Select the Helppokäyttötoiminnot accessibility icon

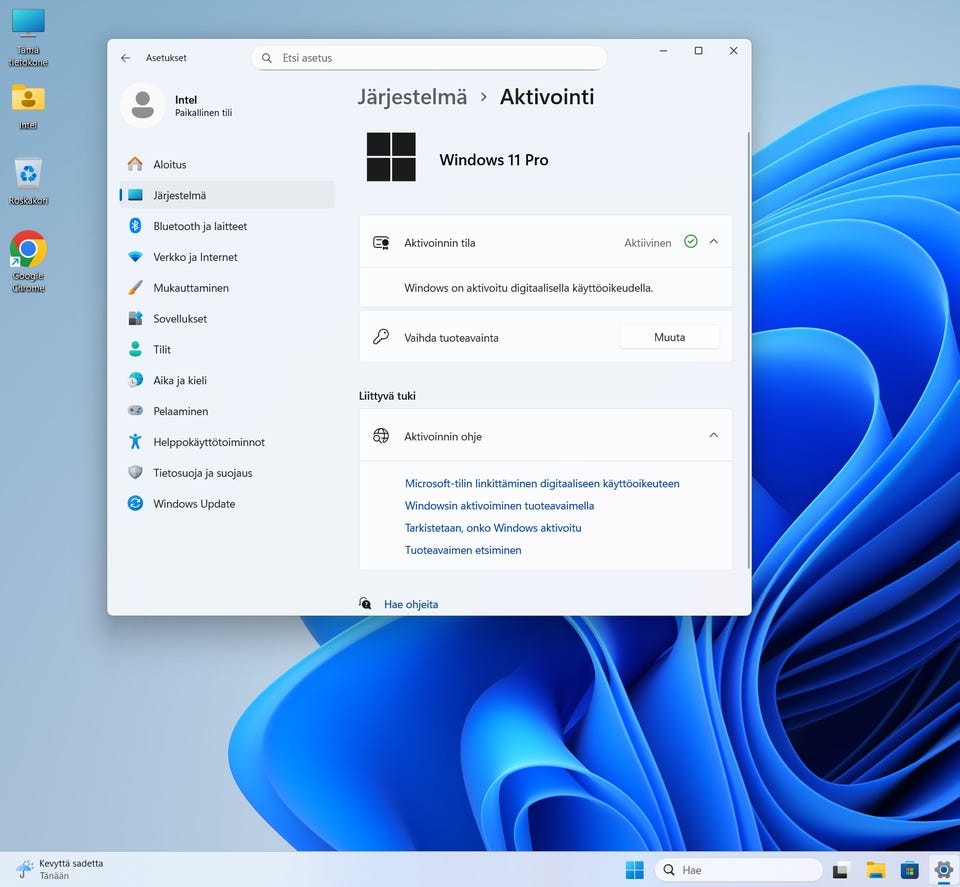[135, 442]
